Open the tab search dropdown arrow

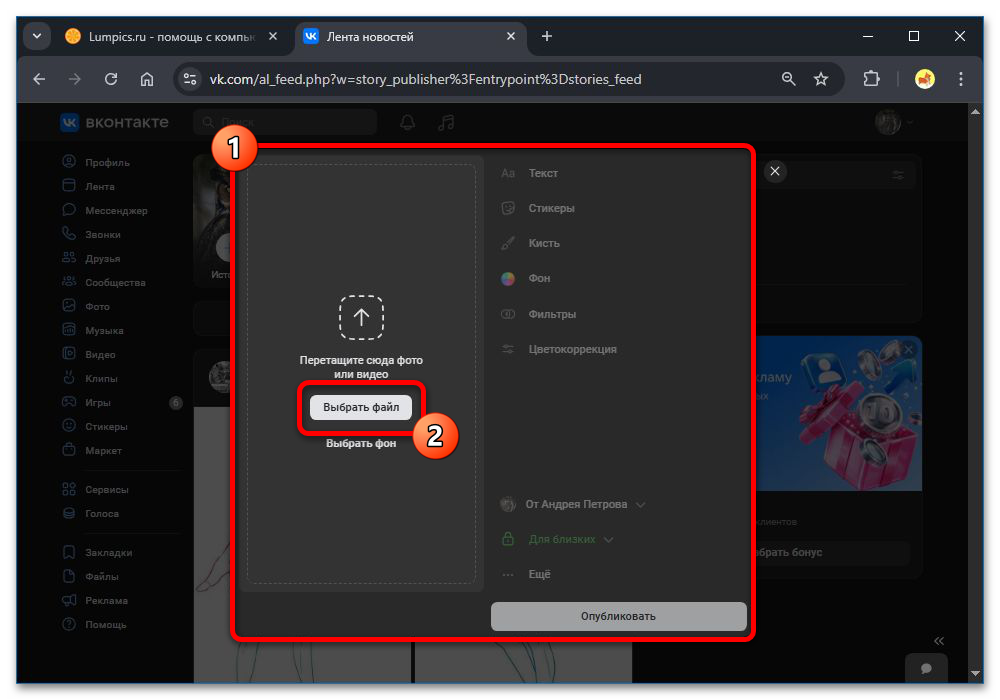[x=37, y=36]
